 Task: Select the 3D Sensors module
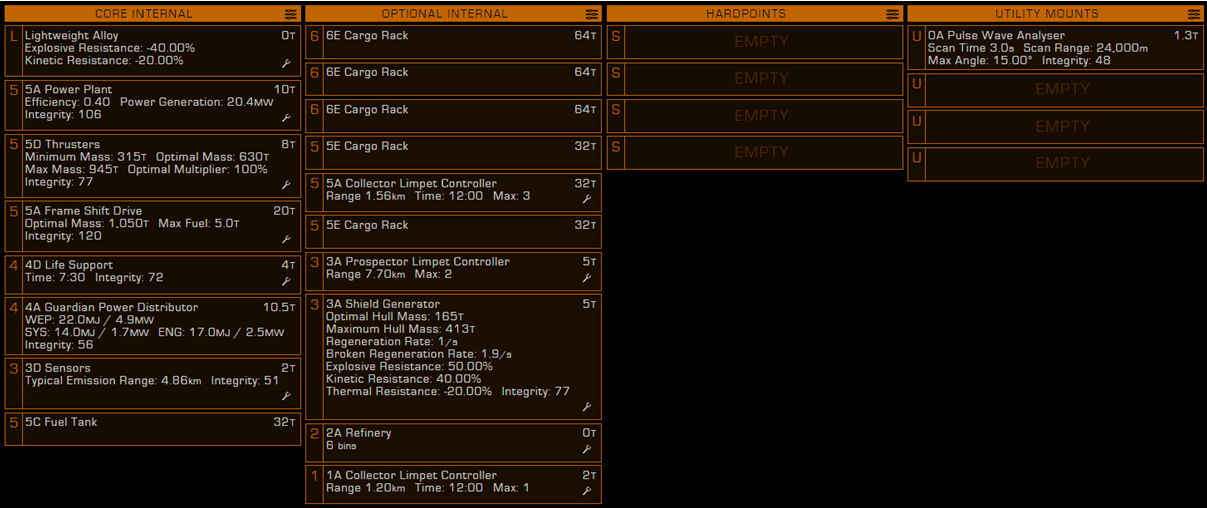click(x=153, y=382)
